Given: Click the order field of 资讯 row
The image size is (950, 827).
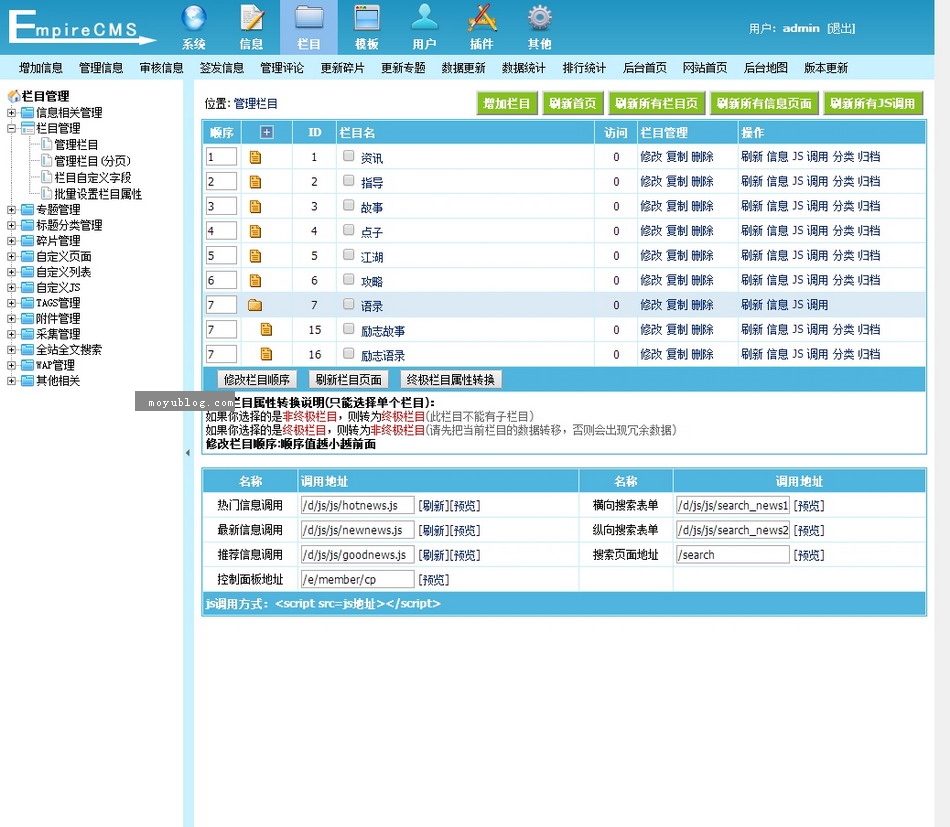Looking at the screenshot, I should [221, 157].
